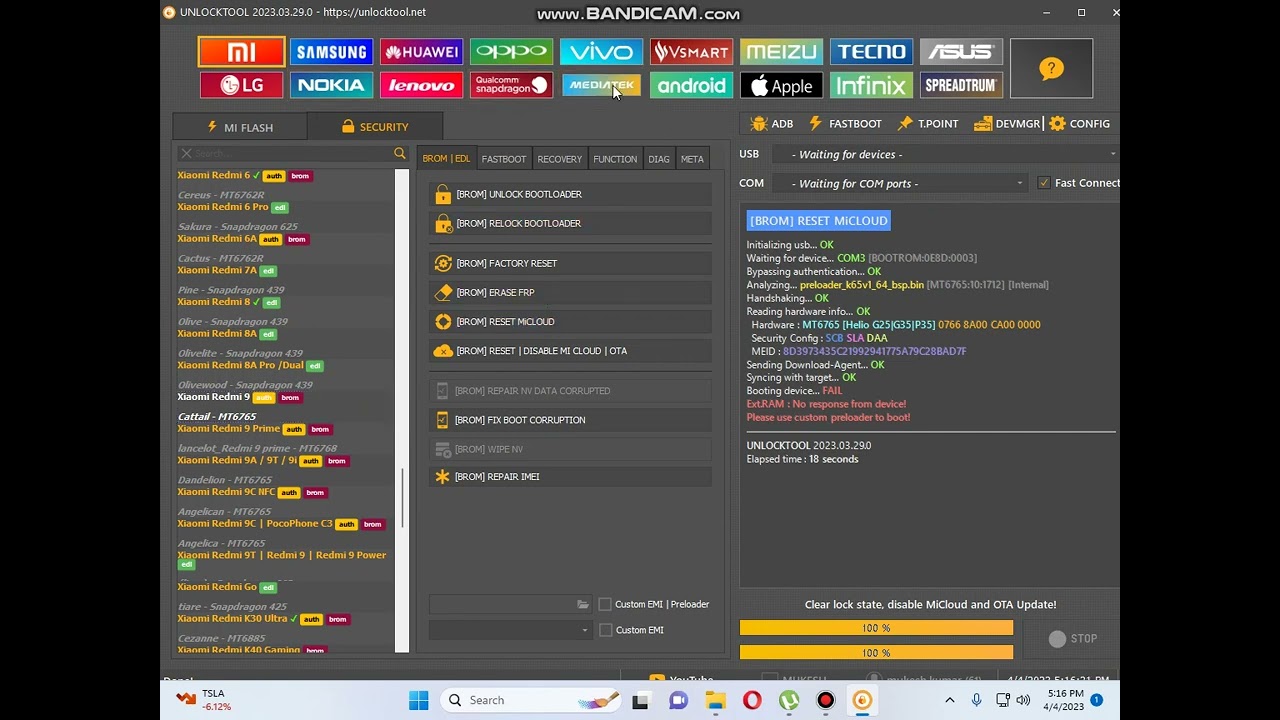
Task: Open the DEVMGR toolbar button
Action: coord(1008,124)
